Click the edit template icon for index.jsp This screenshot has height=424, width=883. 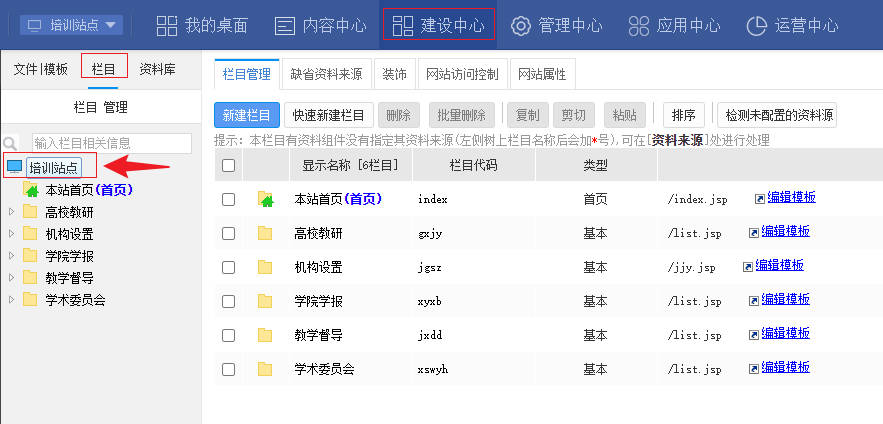tap(759, 198)
